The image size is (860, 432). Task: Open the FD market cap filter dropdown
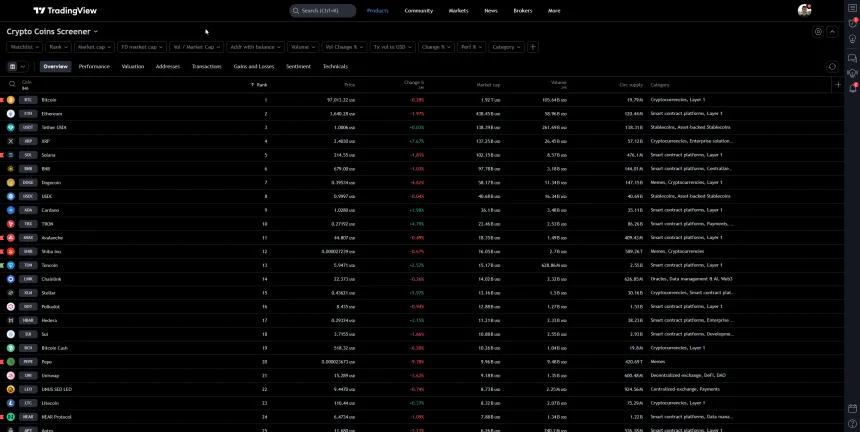[142, 47]
